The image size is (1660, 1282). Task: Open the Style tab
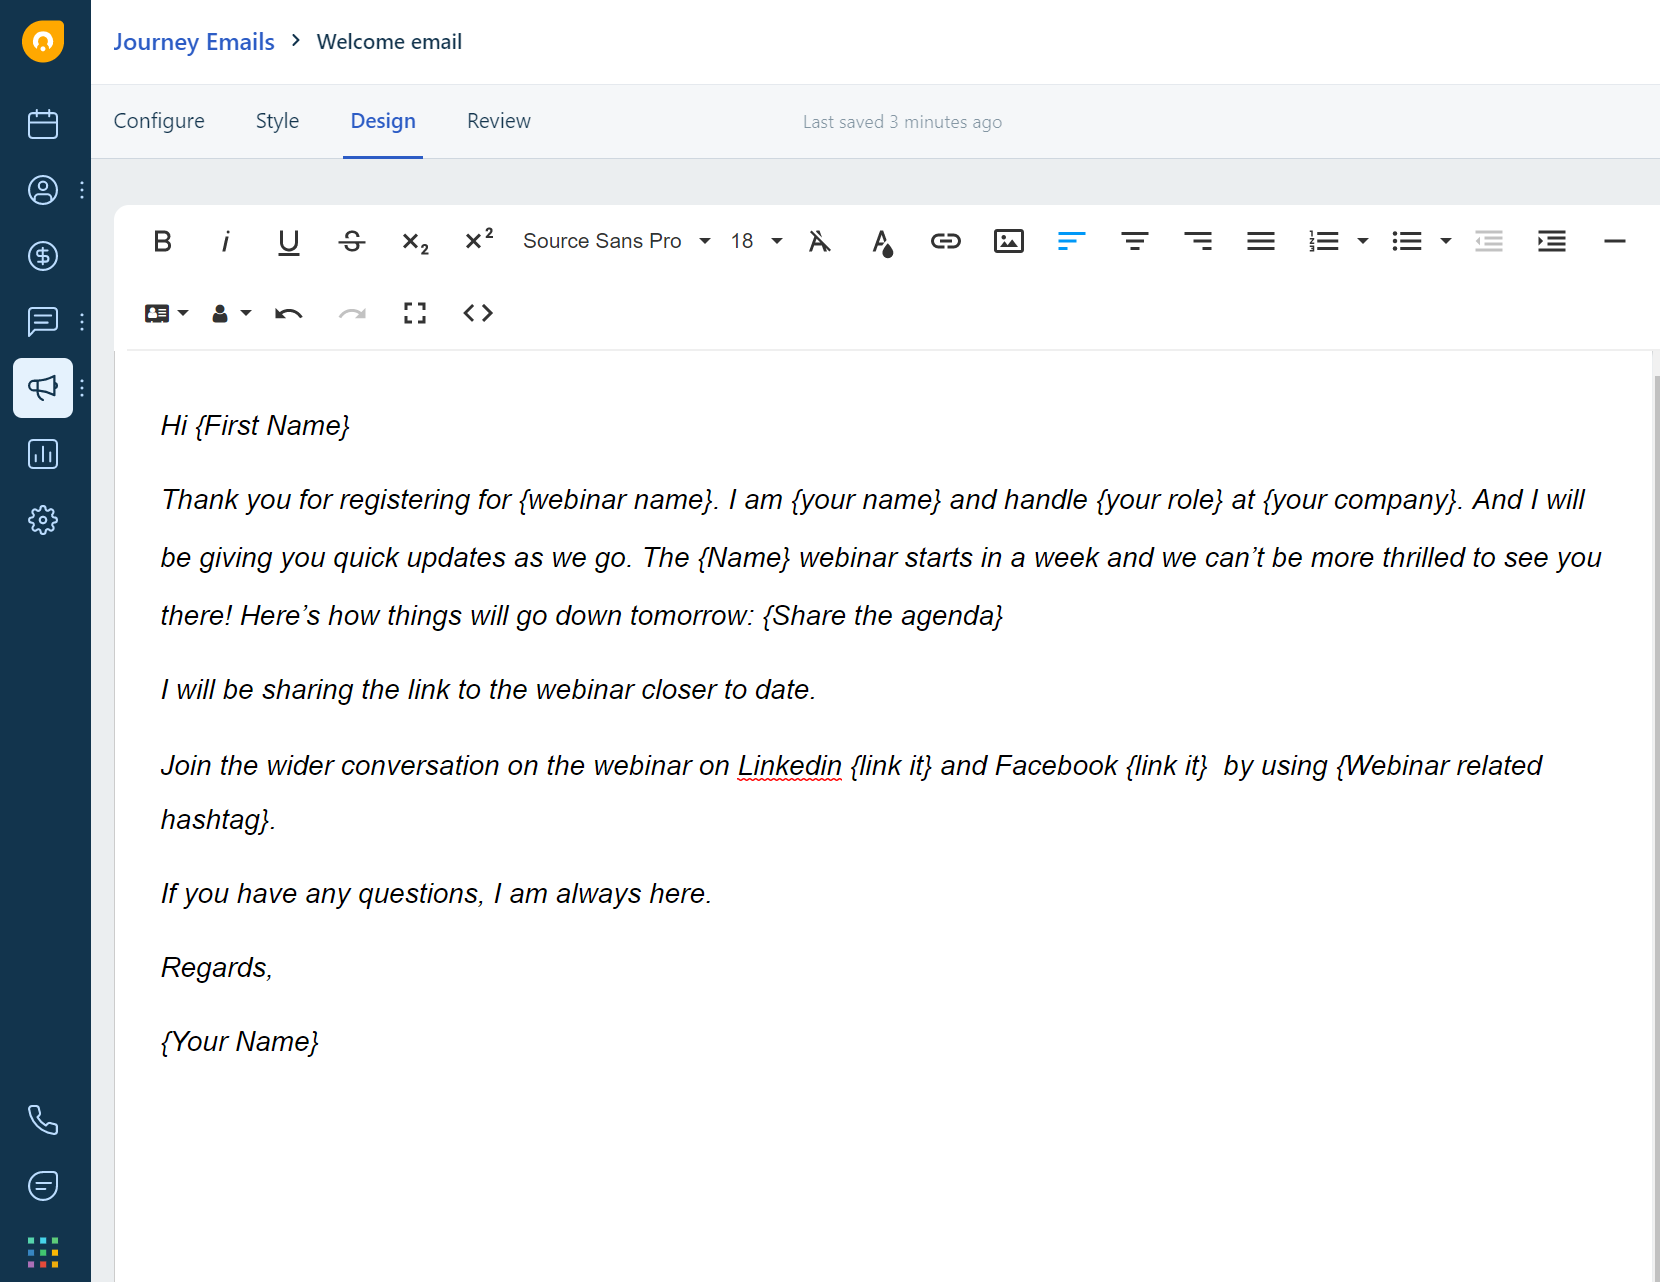pyautogui.click(x=277, y=121)
